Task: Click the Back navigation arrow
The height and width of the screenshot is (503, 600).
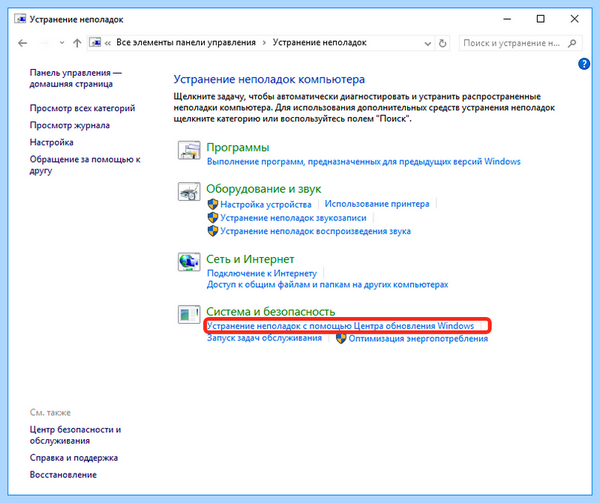Action: [x=23, y=43]
